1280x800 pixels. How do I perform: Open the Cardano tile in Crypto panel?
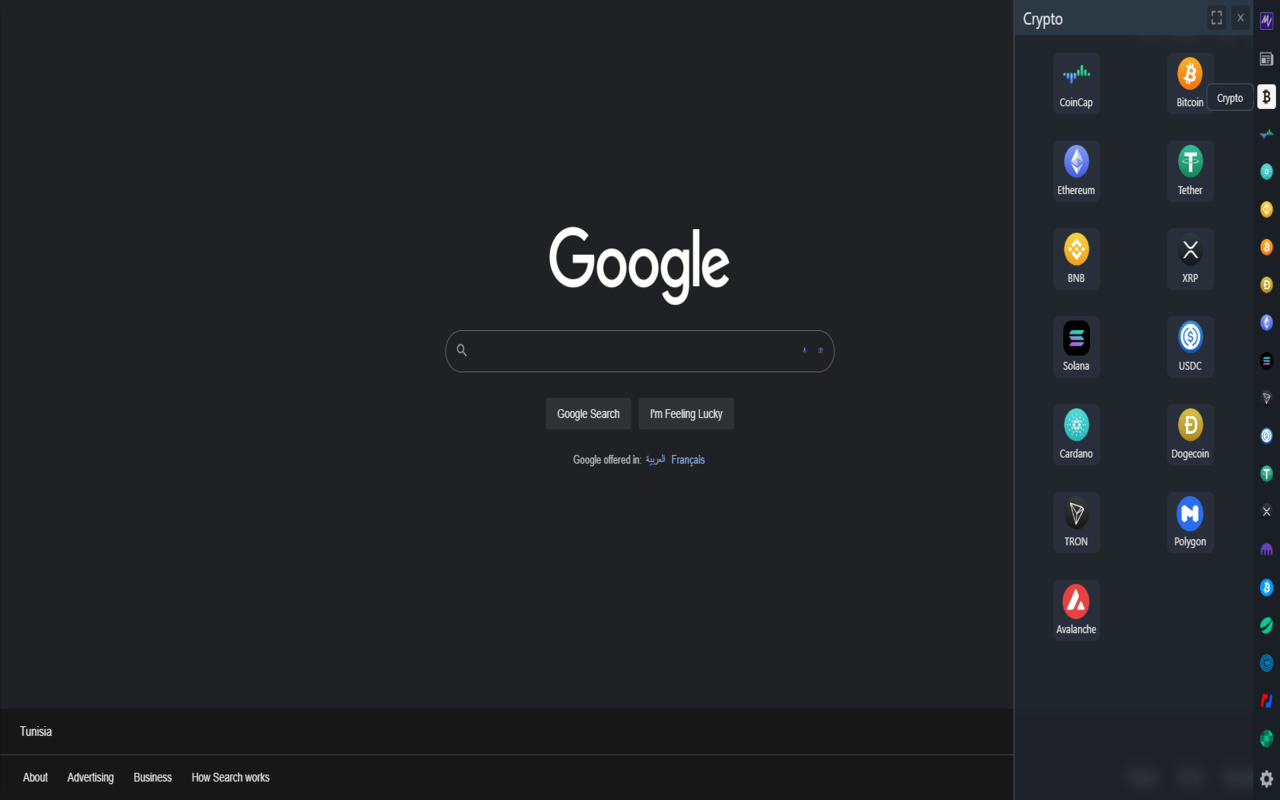1076,435
